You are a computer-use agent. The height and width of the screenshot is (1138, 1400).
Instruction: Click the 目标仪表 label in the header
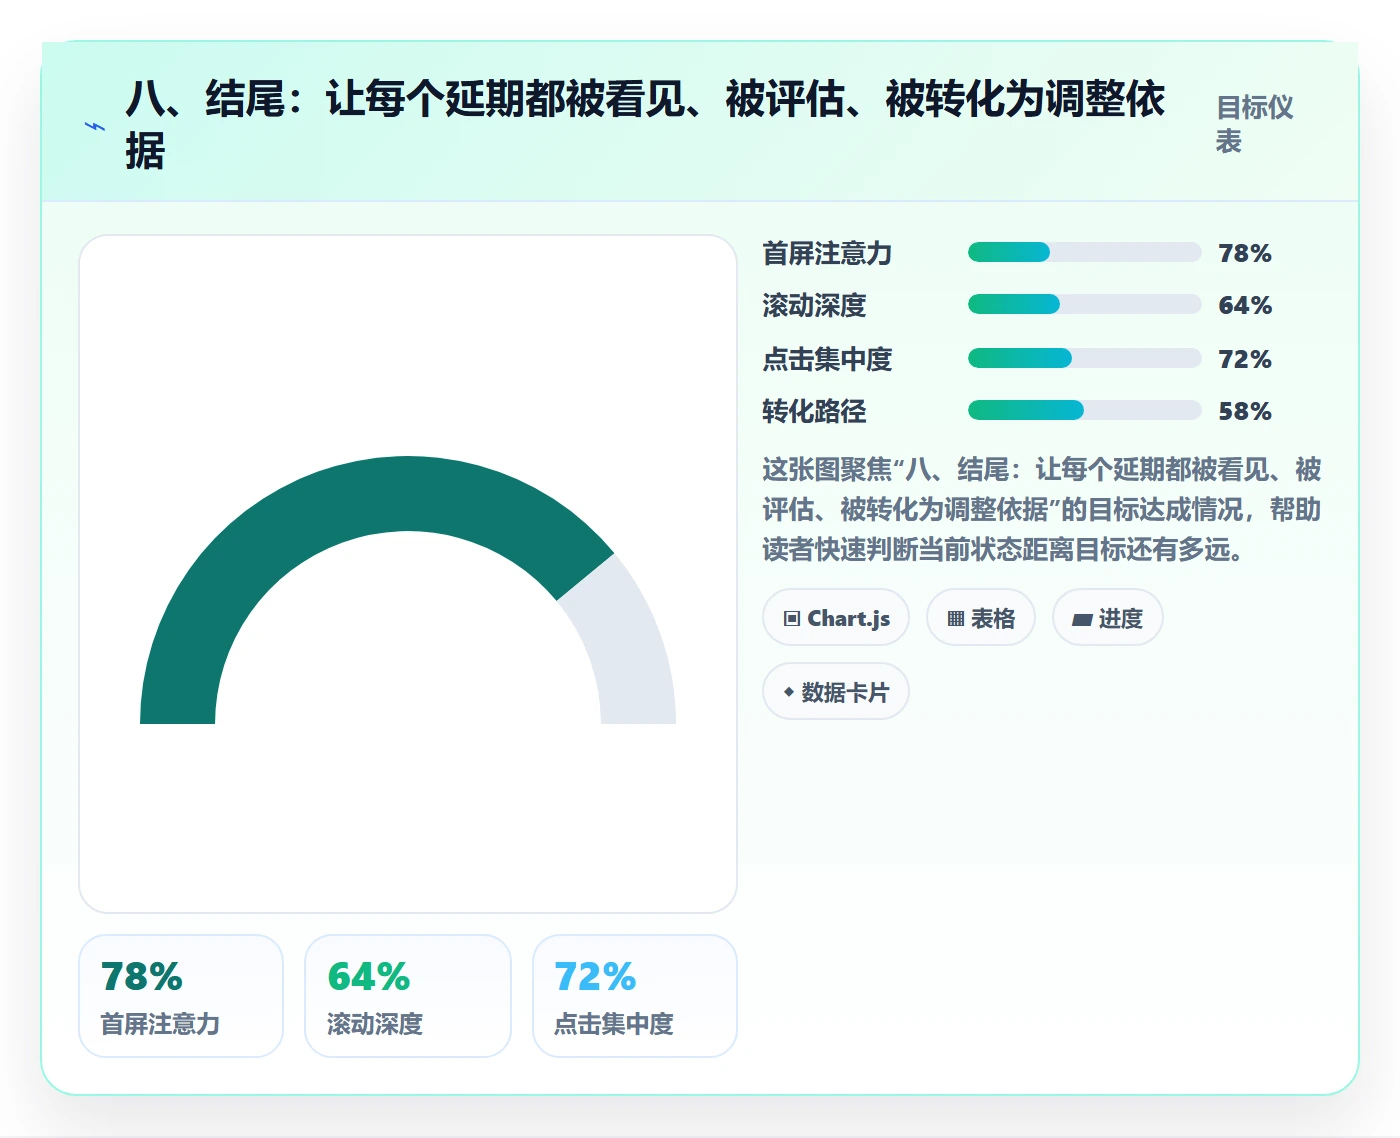tap(1255, 124)
